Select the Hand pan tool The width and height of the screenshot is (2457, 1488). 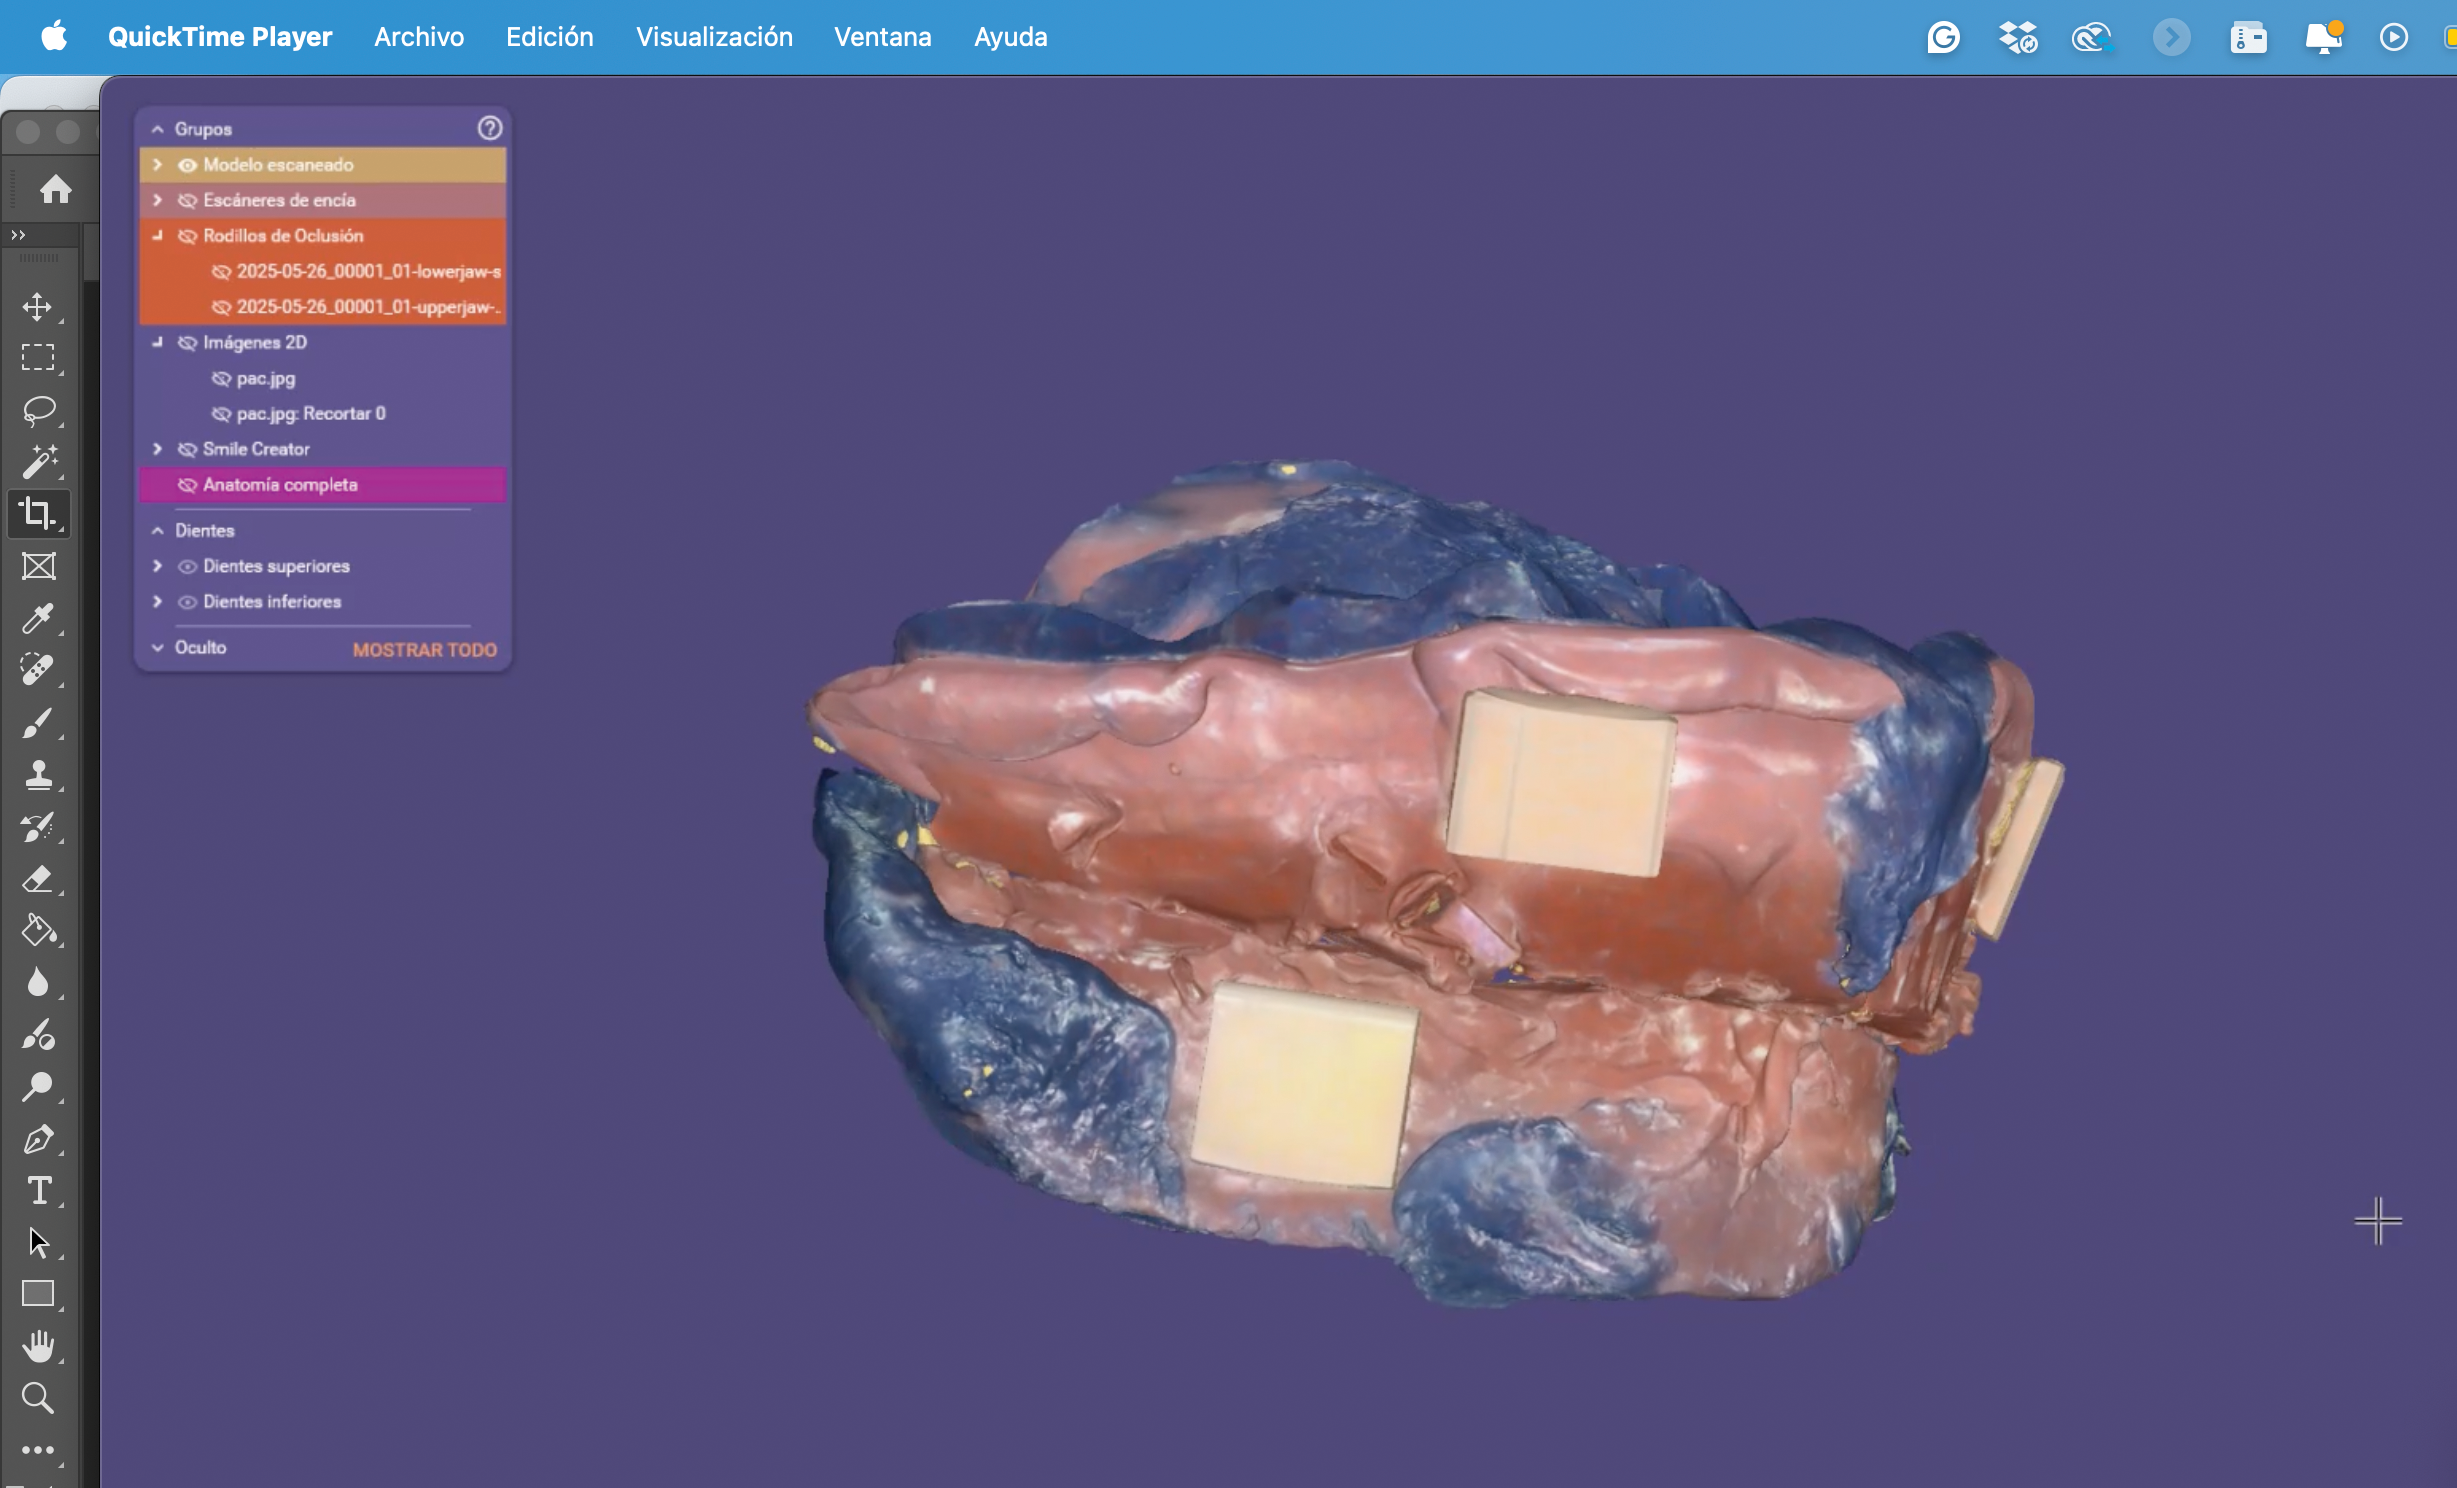click(39, 1346)
